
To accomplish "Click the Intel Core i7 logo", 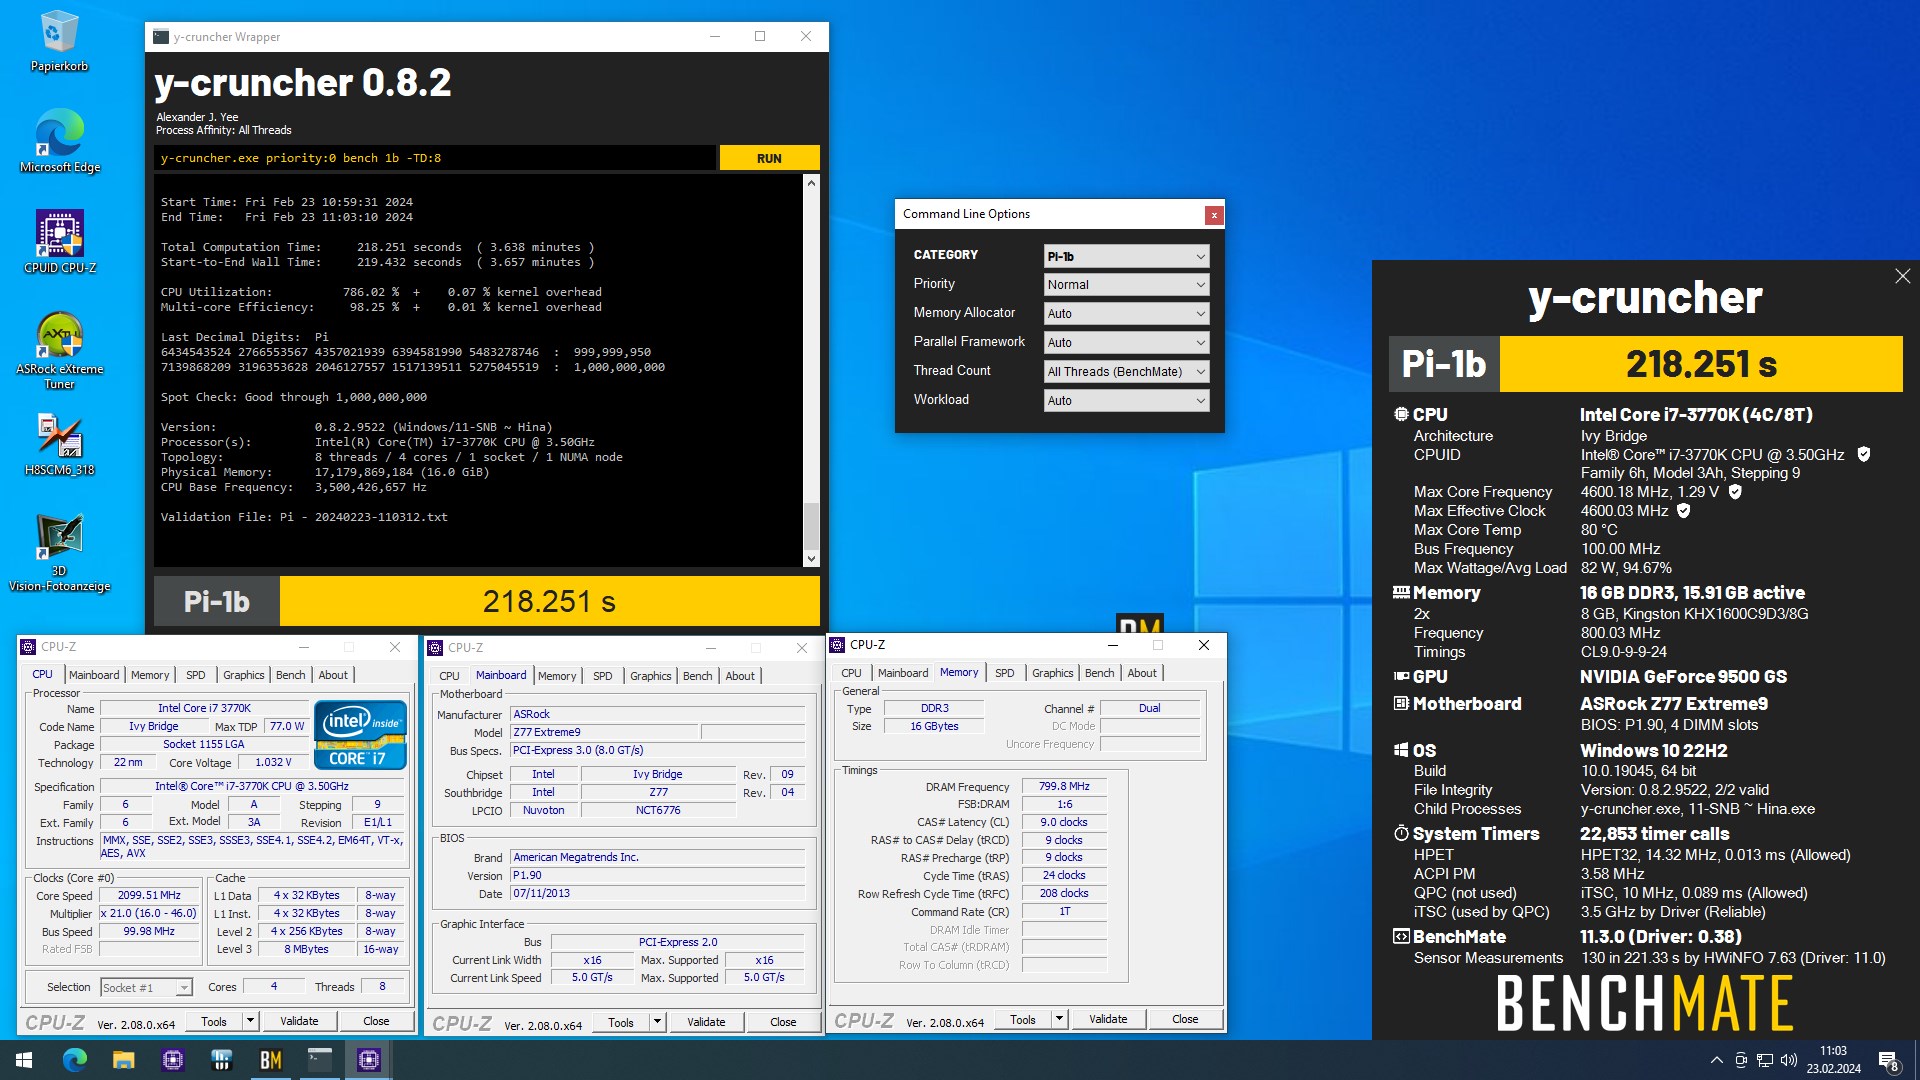I will [x=360, y=734].
